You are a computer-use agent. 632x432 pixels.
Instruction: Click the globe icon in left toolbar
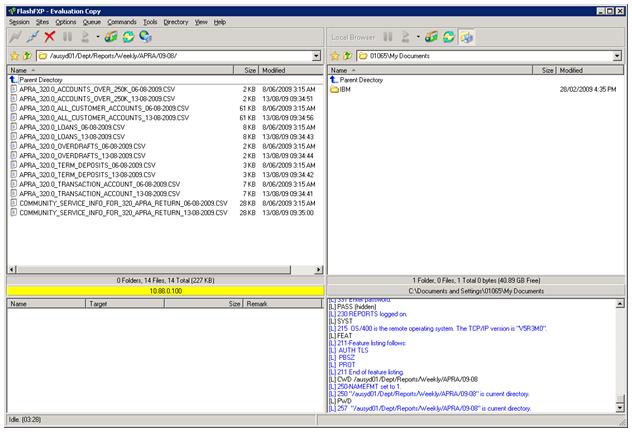click(x=145, y=36)
